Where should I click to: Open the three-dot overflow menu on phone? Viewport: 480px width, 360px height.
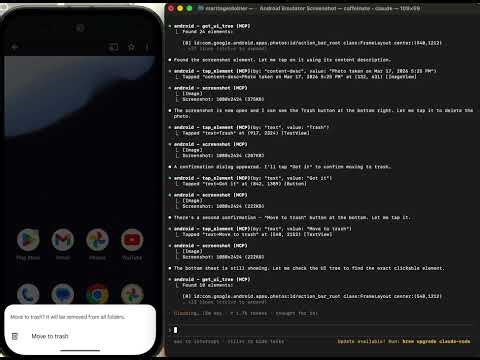pos(147,47)
